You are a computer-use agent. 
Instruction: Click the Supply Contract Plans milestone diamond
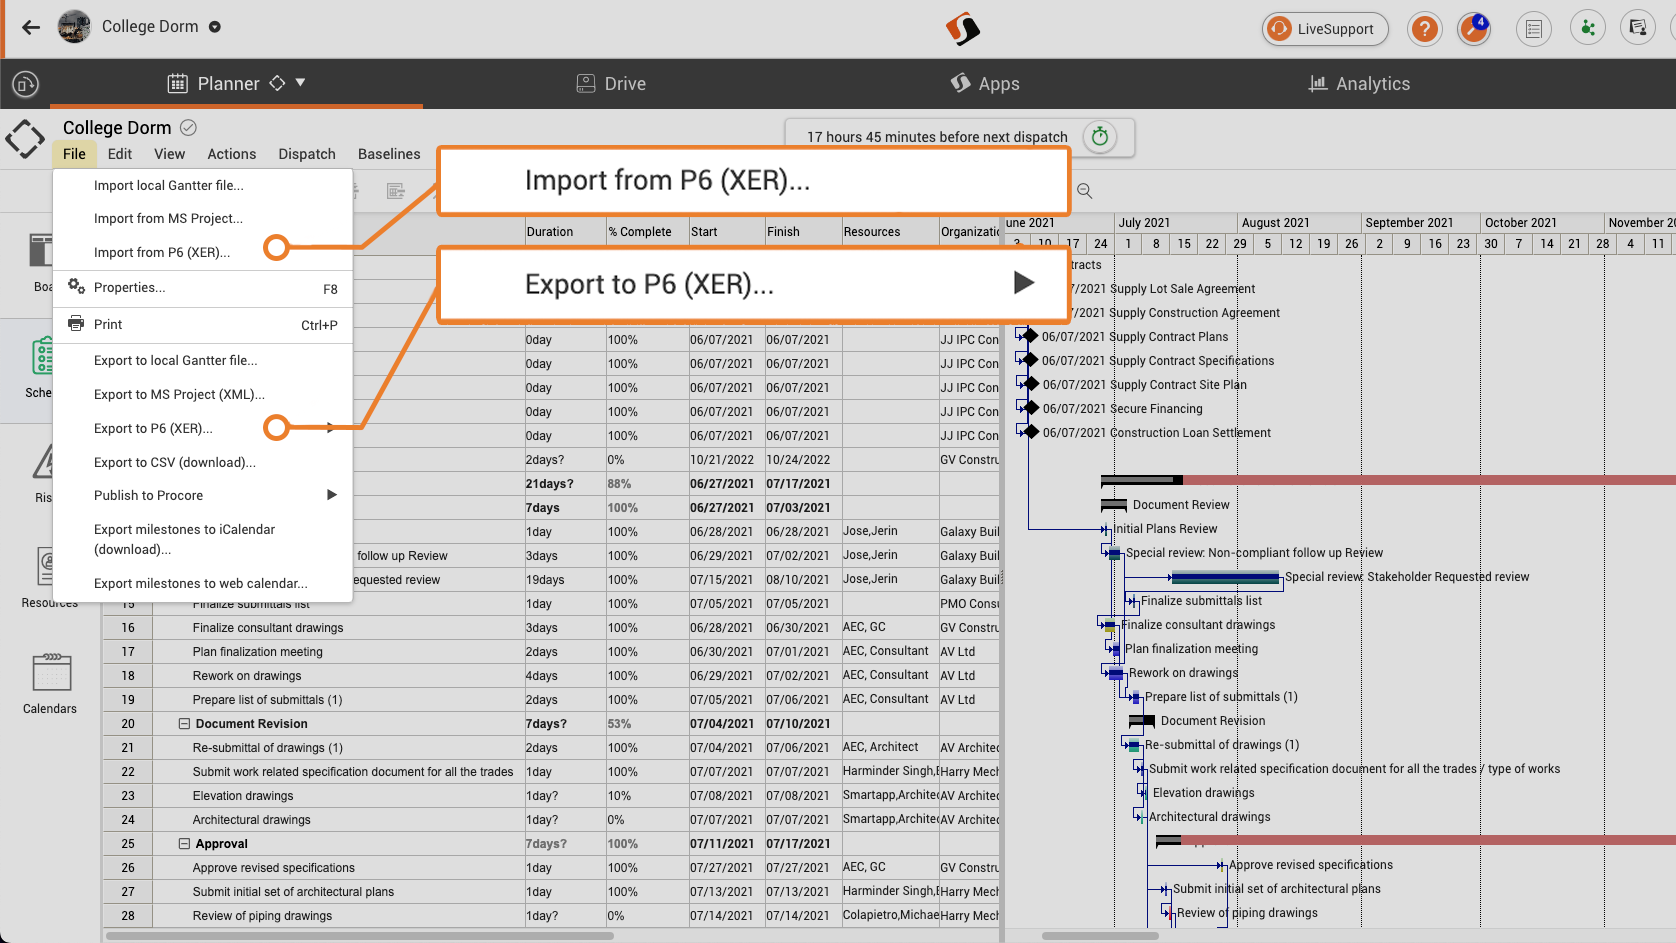point(1029,336)
